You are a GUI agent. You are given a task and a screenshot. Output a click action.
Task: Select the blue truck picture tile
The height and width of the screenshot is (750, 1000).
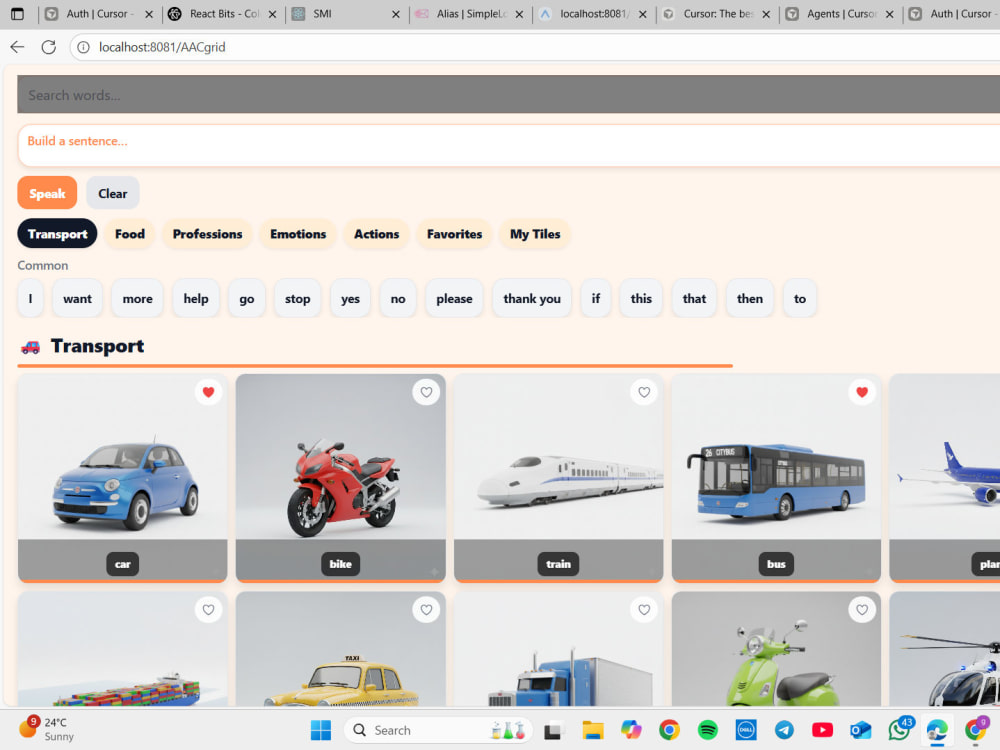pos(559,649)
